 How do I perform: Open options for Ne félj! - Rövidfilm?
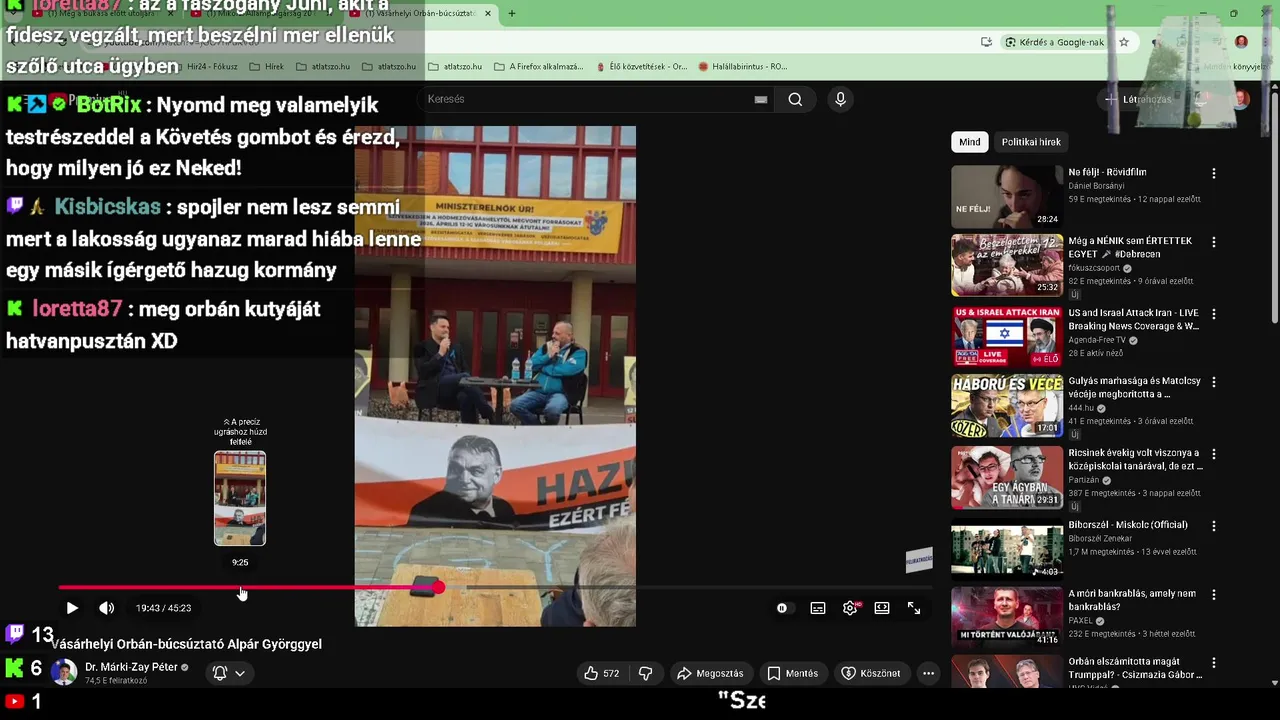point(1214,173)
